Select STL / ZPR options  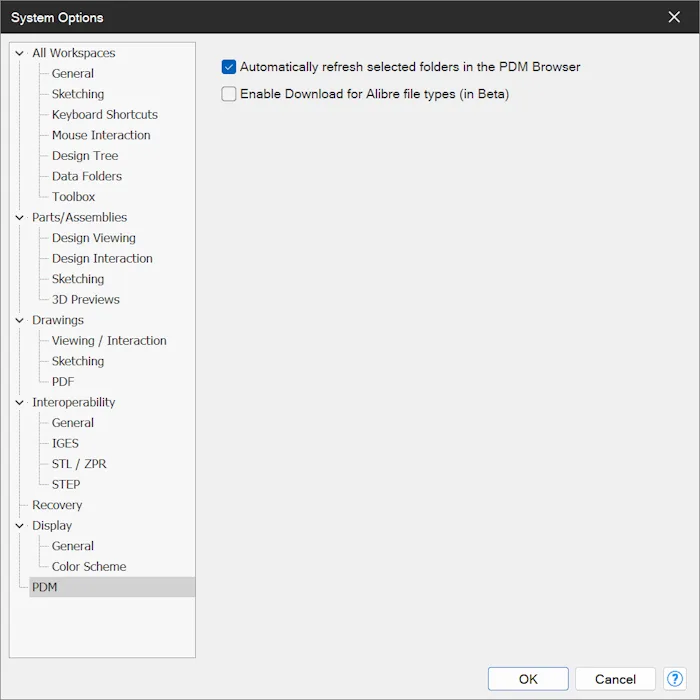point(79,463)
